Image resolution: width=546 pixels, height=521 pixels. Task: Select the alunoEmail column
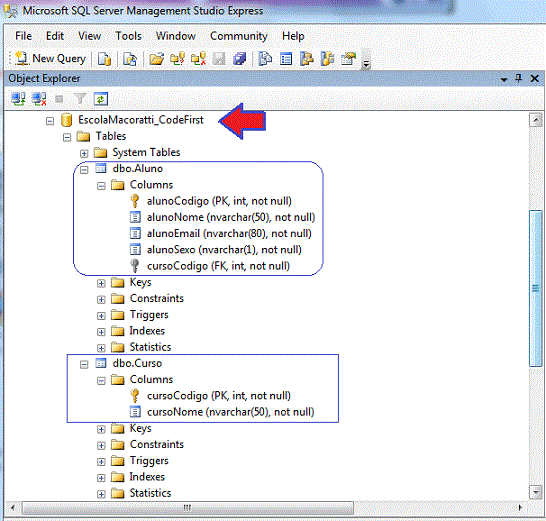point(229,233)
